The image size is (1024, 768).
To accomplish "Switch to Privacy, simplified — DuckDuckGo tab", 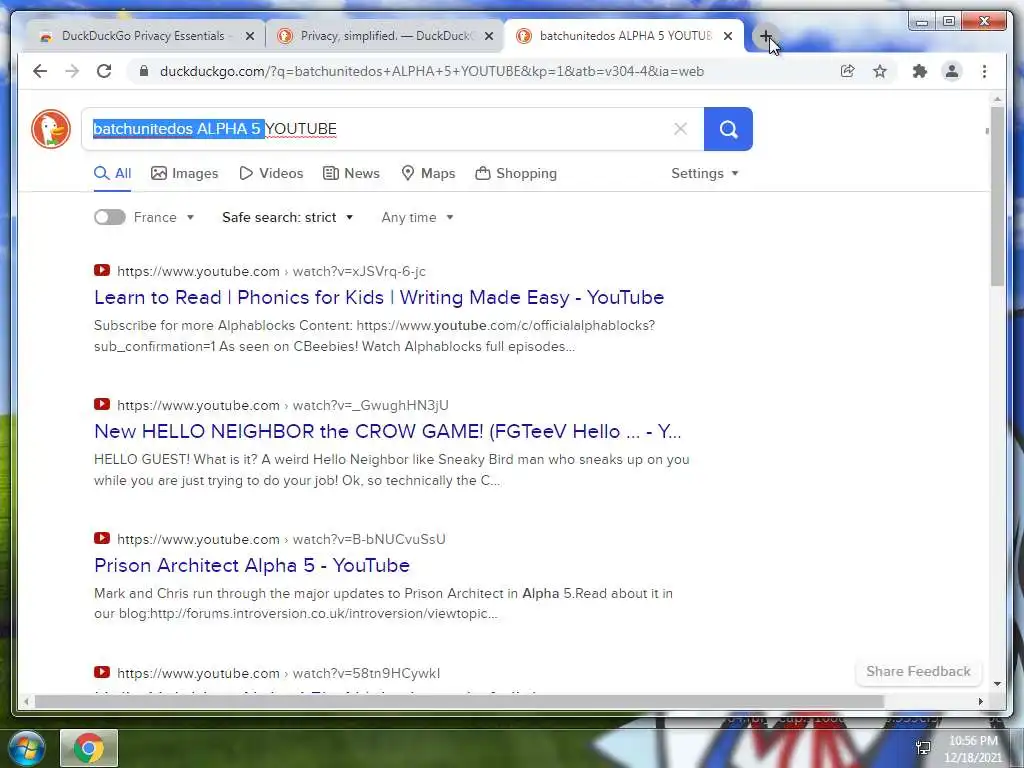I will (x=385, y=36).
